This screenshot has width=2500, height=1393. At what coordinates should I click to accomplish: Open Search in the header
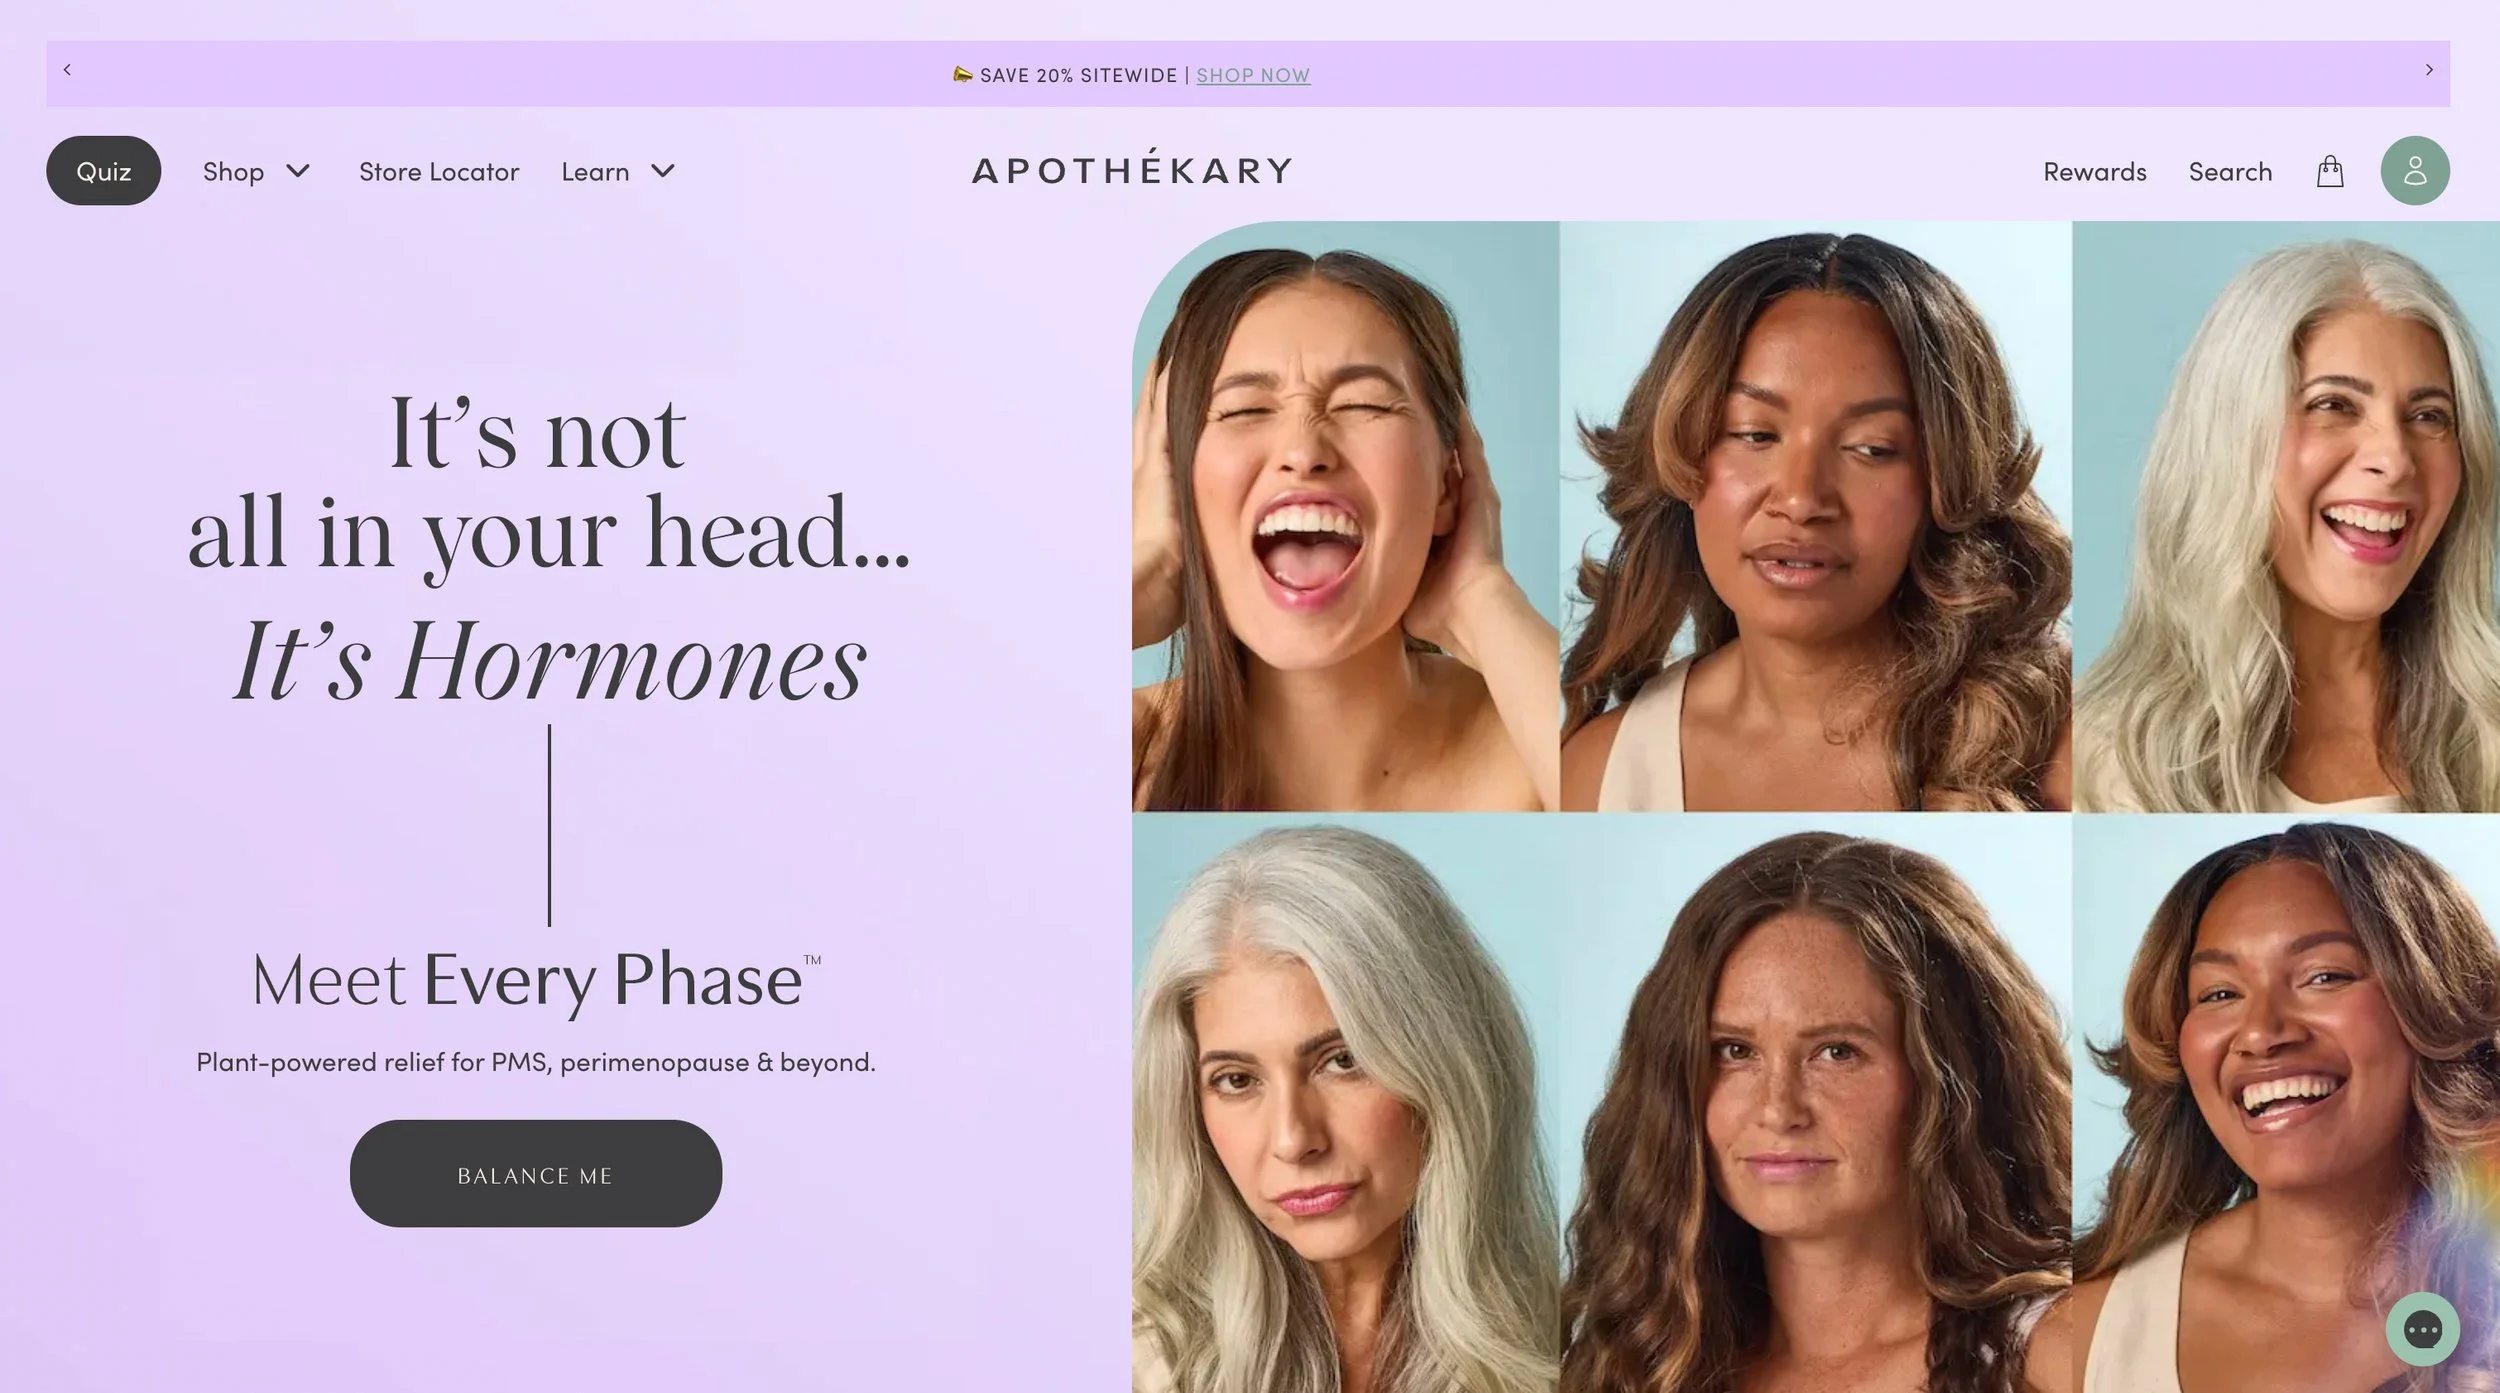(2230, 171)
